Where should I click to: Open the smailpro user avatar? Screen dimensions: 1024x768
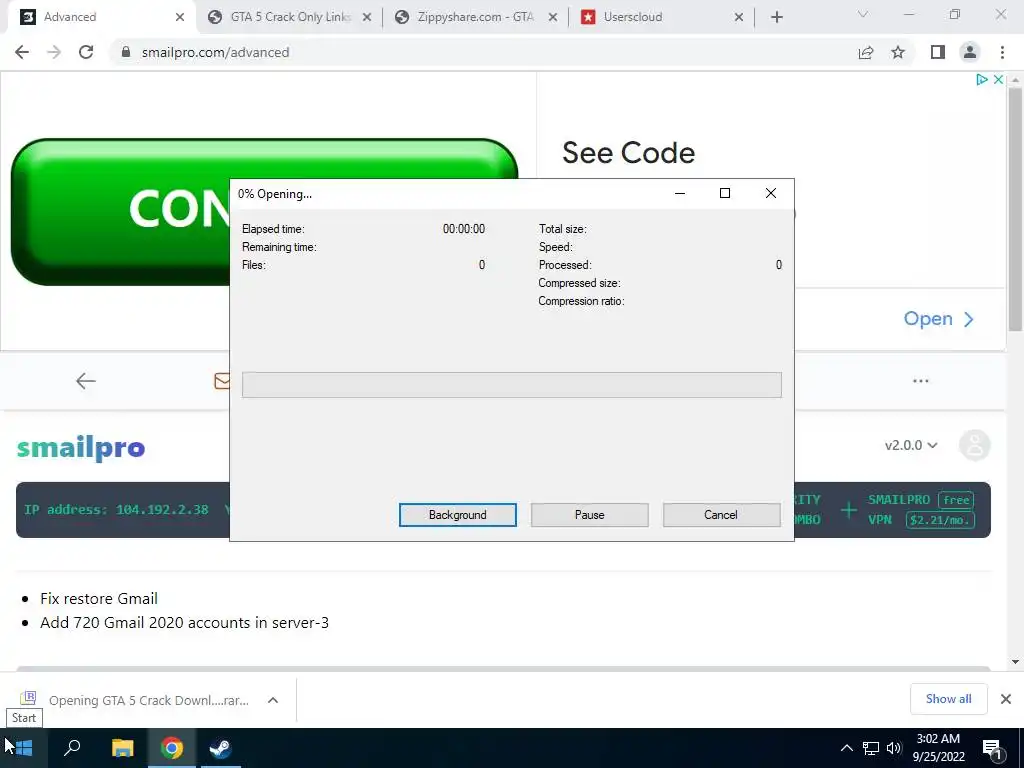click(975, 445)
